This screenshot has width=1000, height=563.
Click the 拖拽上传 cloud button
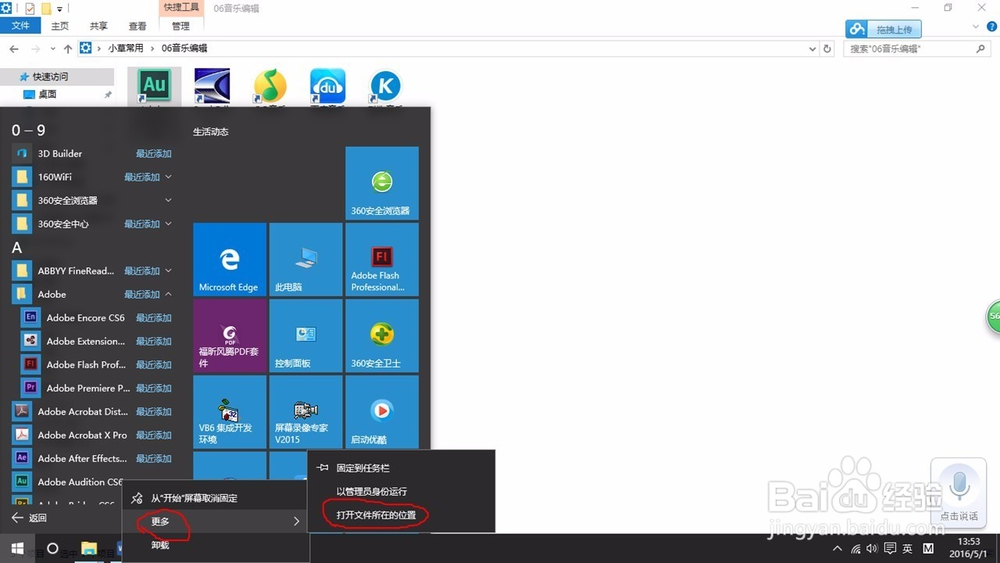tap(883, 29)
